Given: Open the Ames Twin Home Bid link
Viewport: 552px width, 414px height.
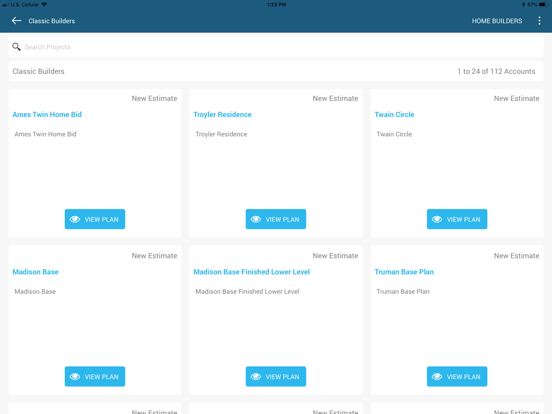Looking at the screenshot, I should click(47, 114).
